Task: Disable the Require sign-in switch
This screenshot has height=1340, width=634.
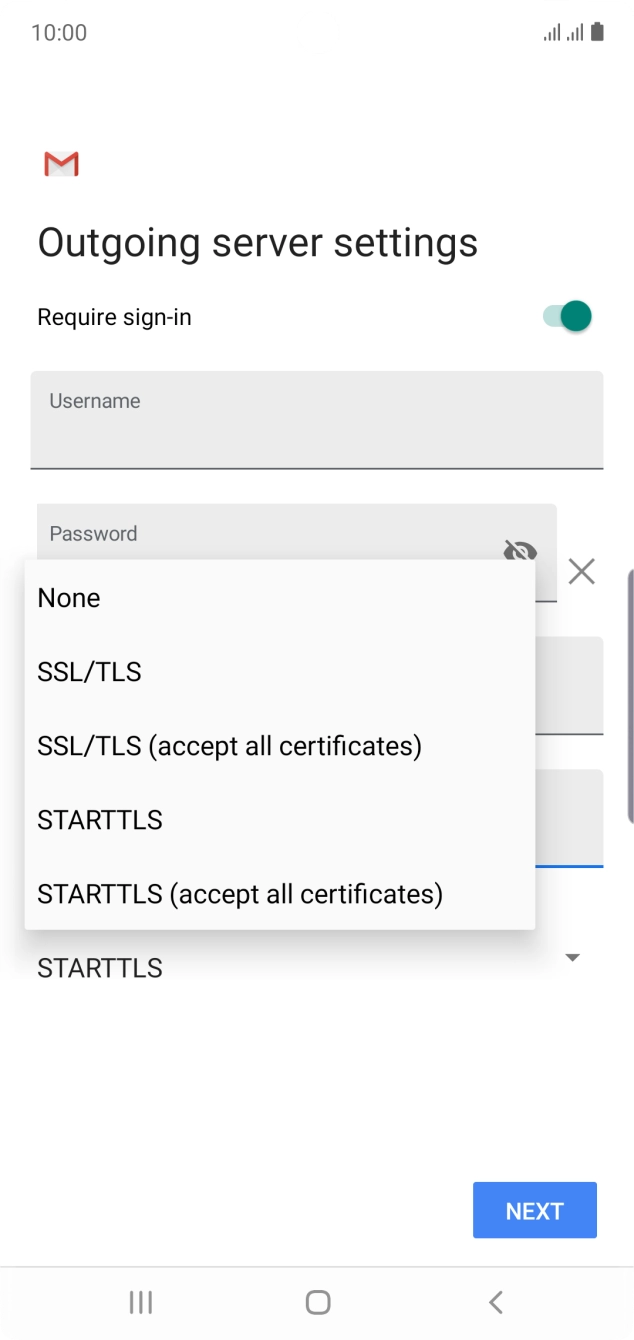Action: point(566,316)
